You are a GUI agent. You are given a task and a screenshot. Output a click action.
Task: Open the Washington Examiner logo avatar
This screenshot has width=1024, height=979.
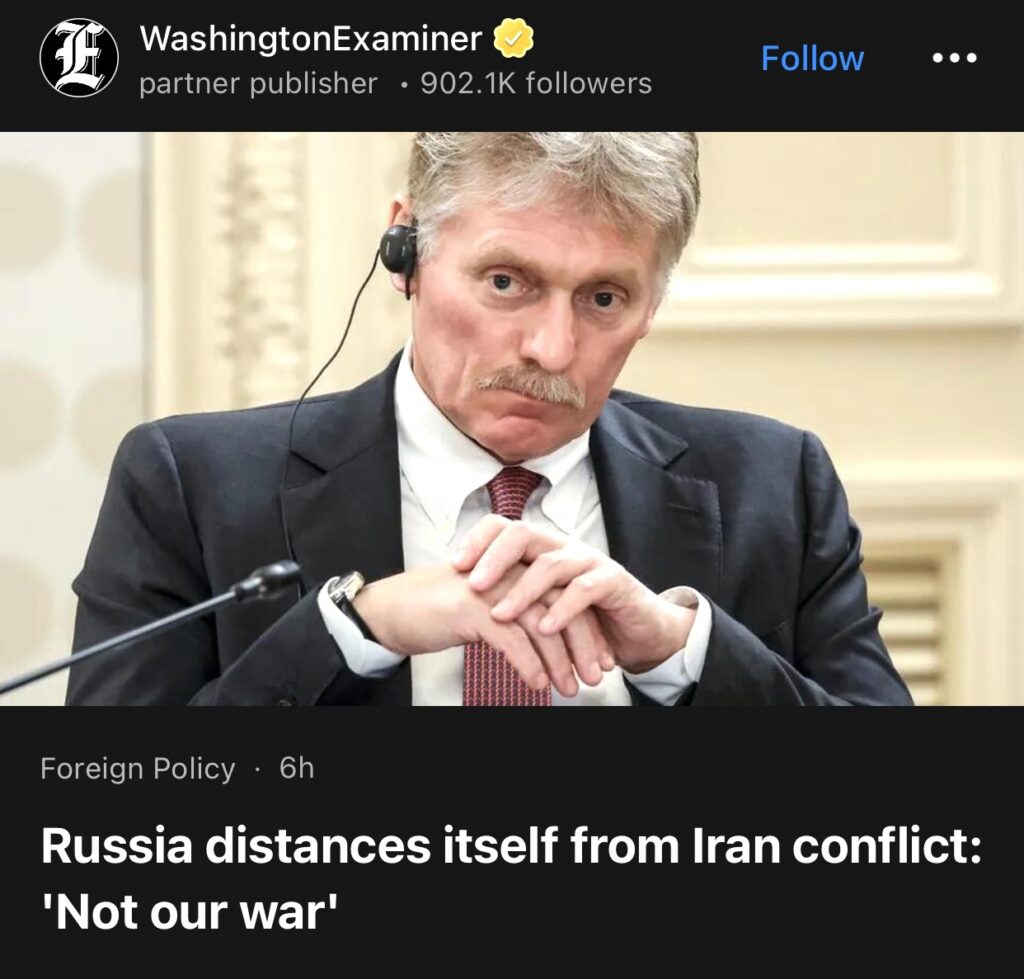pos(79,58)
